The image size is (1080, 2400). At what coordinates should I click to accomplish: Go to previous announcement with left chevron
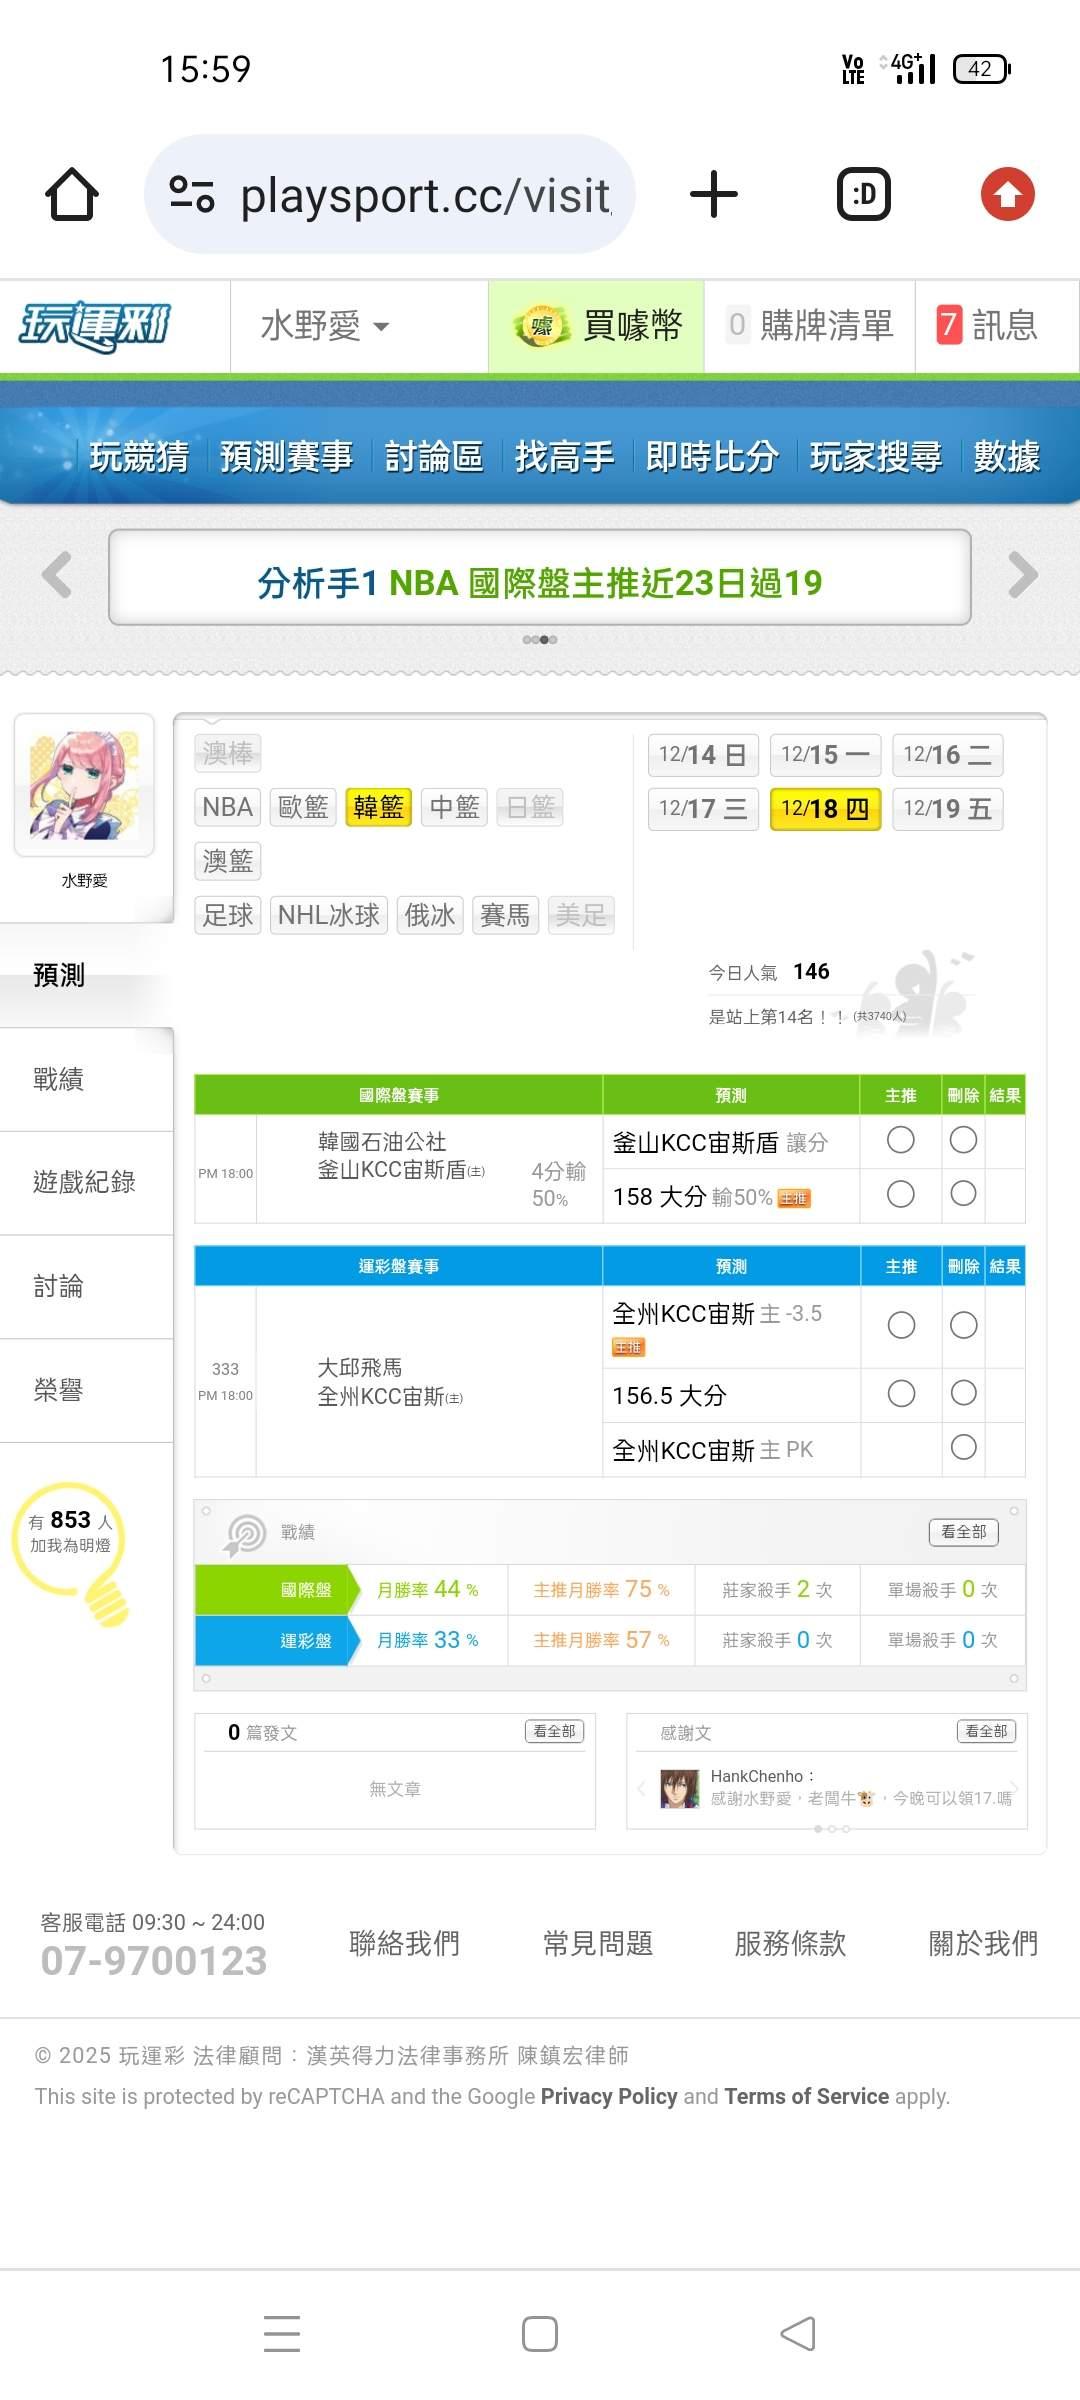[x=57, y=575]
